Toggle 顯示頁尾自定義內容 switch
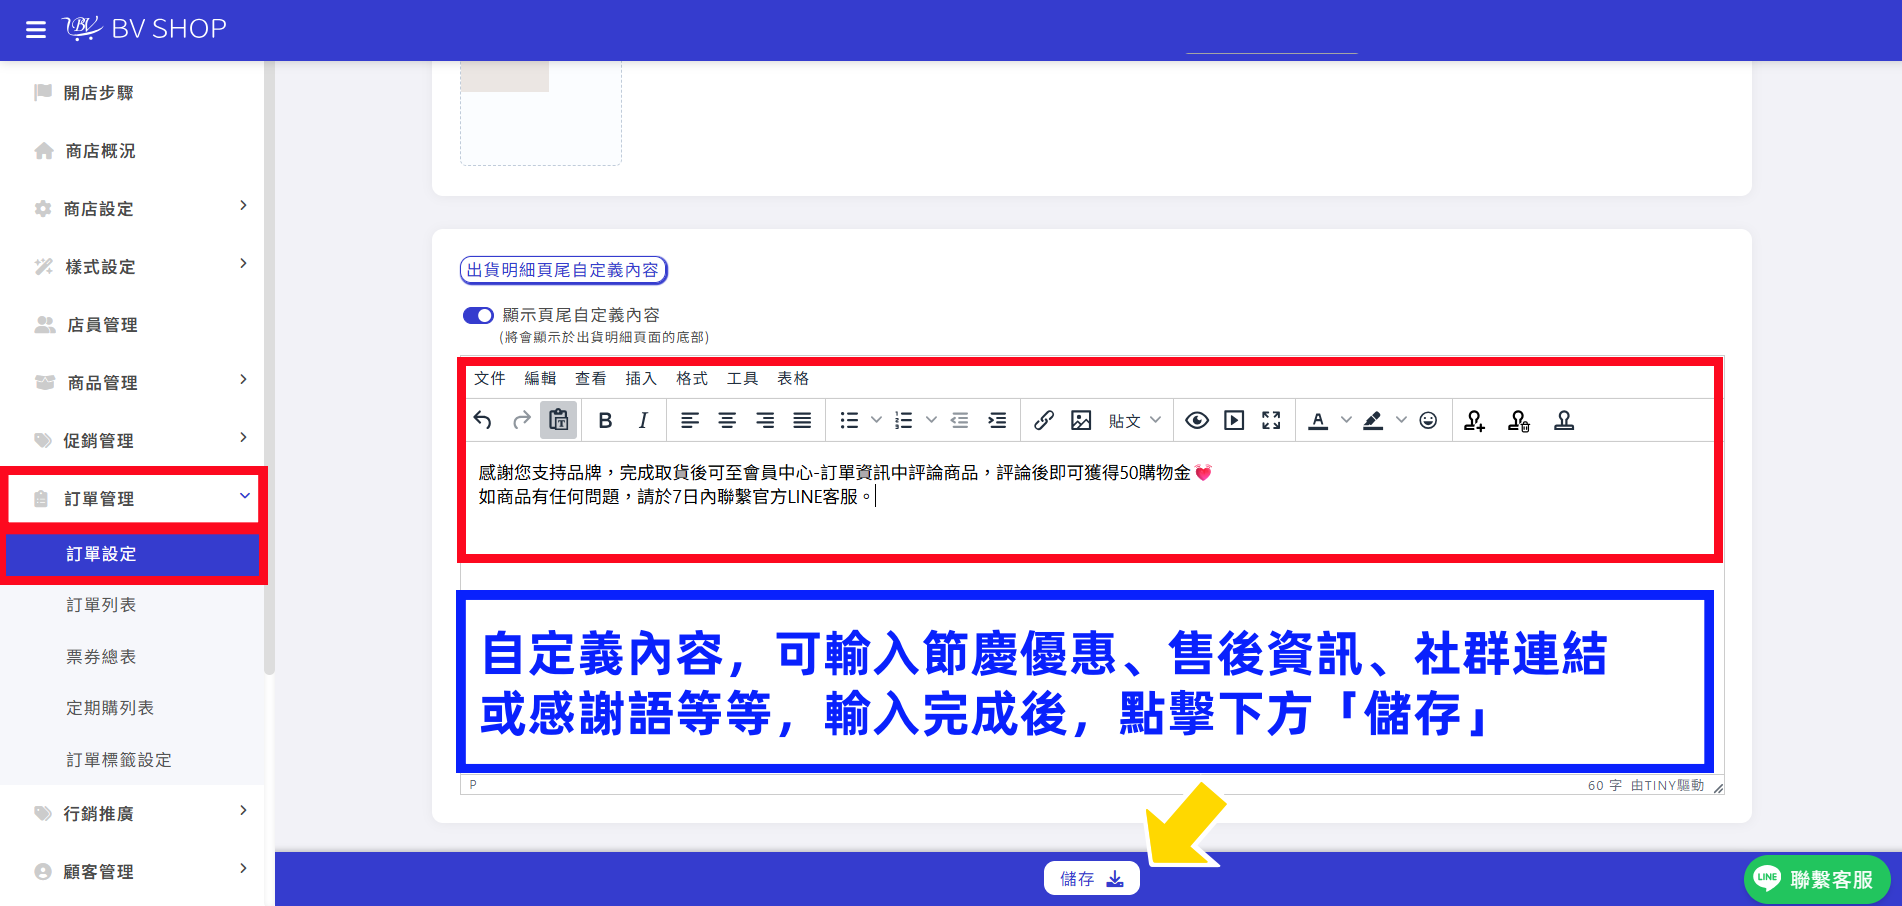1902x906 pixels. point(478,315)
